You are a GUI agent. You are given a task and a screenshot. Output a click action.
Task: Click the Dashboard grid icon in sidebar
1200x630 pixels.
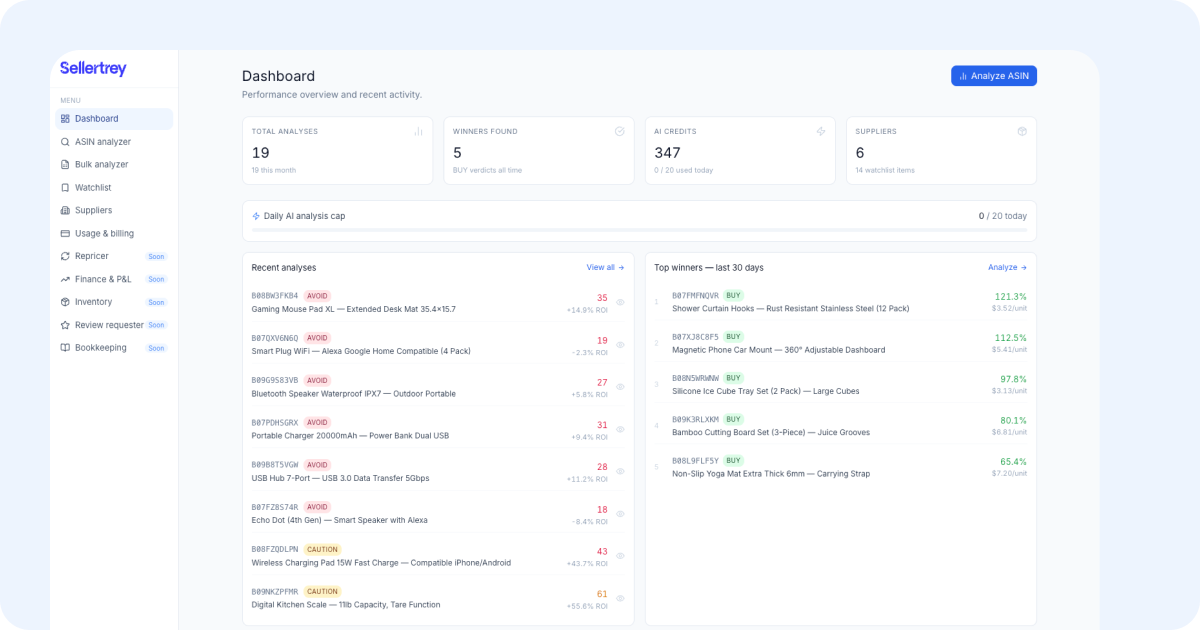[x=65, y=119]
